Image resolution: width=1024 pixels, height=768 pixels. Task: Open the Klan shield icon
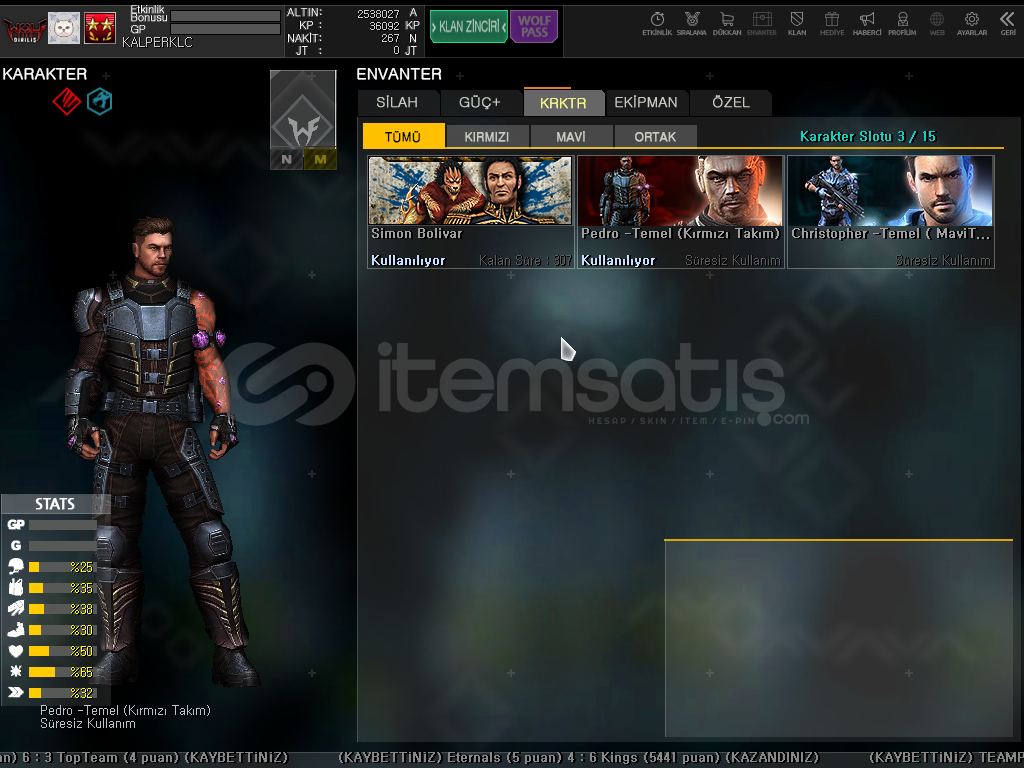point(797,24)
